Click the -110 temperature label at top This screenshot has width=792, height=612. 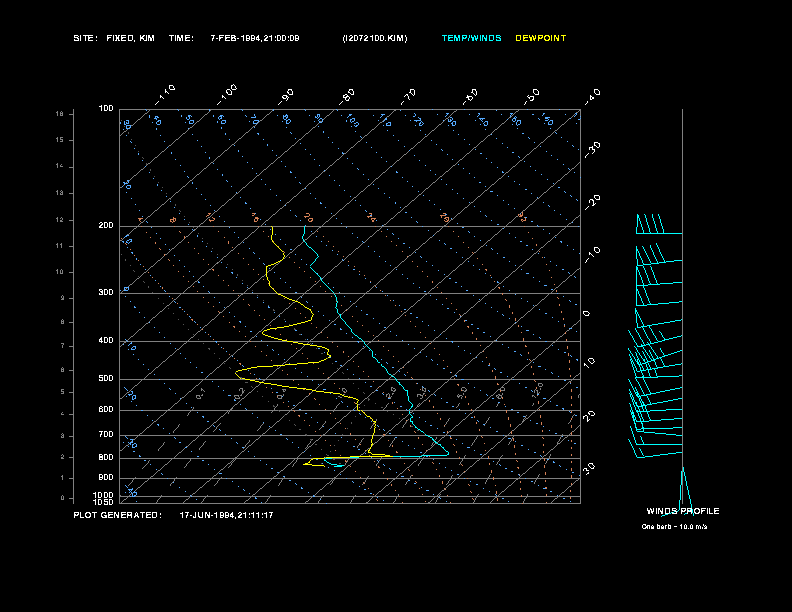[166, 92]
